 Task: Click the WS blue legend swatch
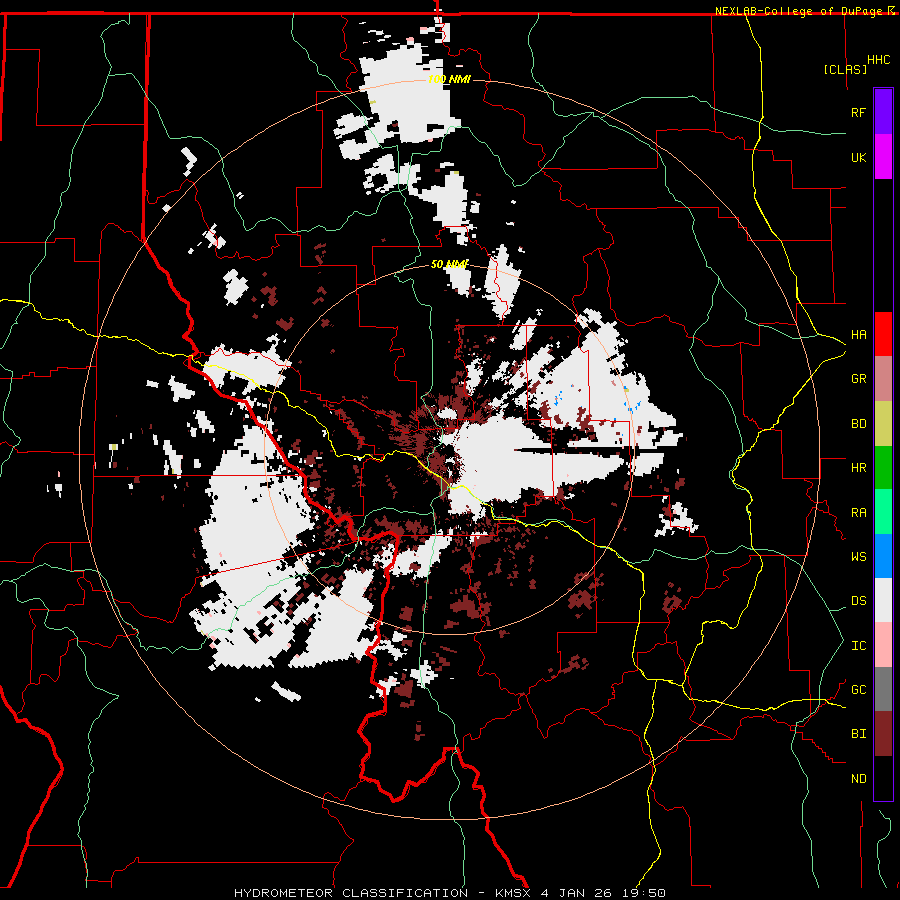coord(883,556)
